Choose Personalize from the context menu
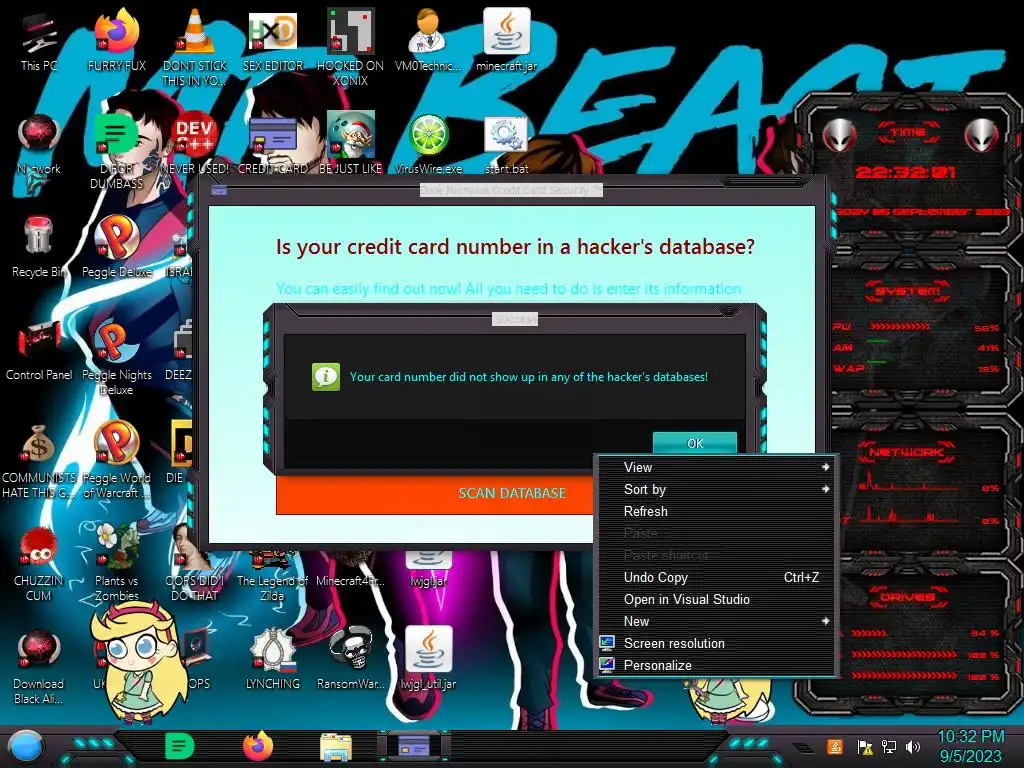The width and height of the screenshot is (1024, 768). (x=716, y=665)
